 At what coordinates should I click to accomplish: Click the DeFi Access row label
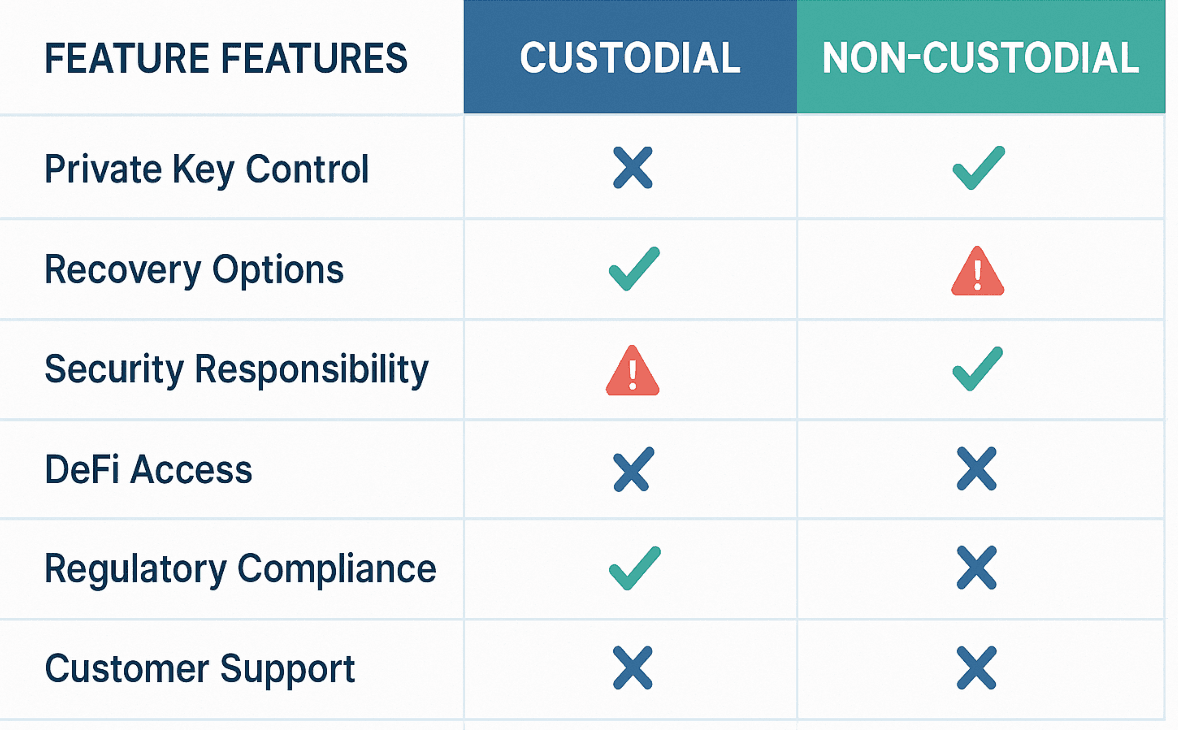(x=148, y=470)
